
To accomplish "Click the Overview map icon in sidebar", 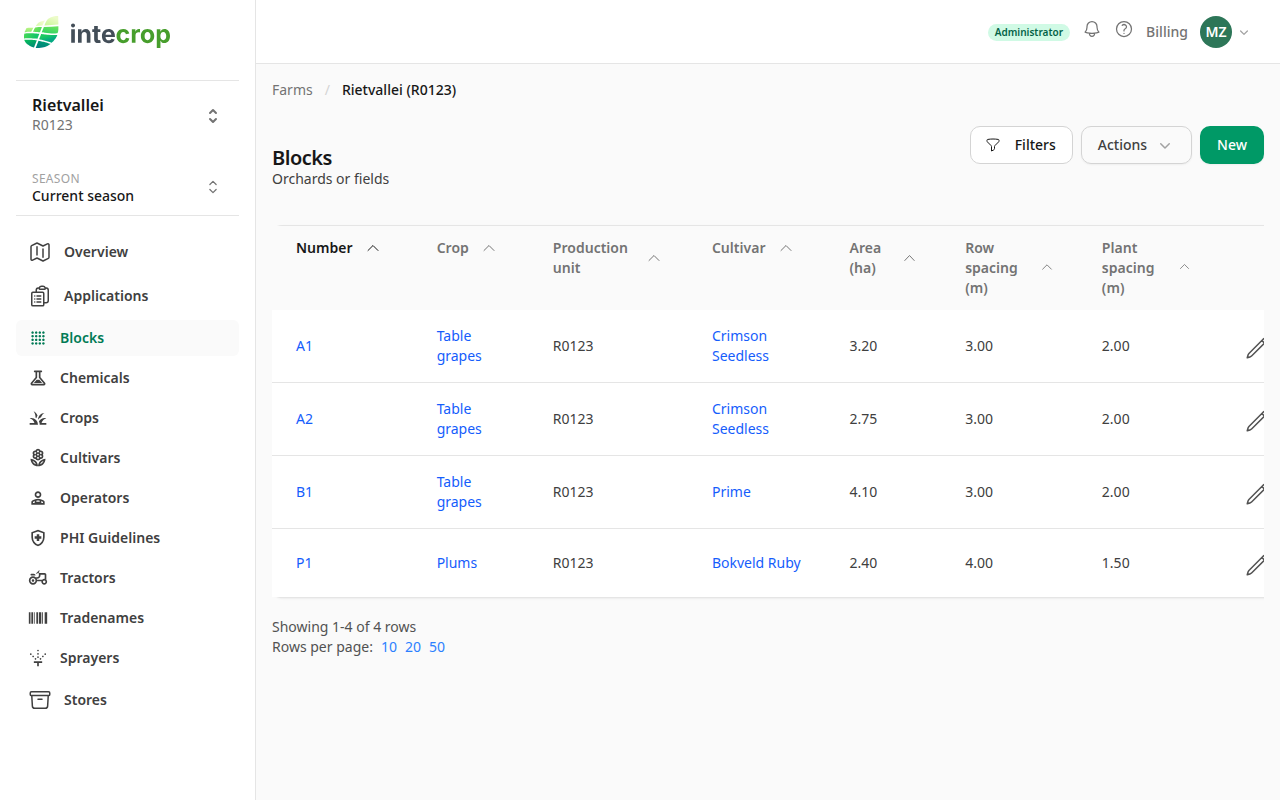I will pyautogui.click(x=40, y=252).
